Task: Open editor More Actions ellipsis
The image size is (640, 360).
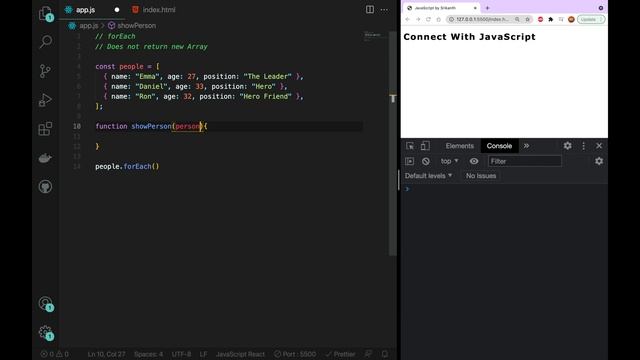Action: pos(384,9)
